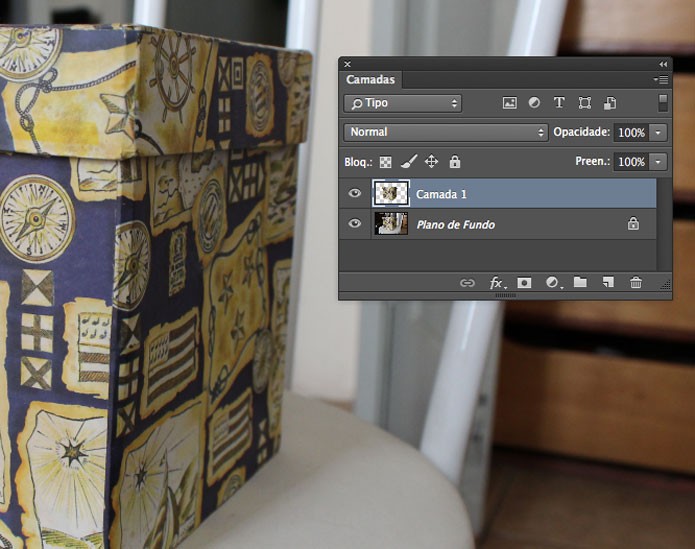Viewport: 695px width, 549px height.
Task: Open the Camadas panel flyout menu
Action: coord(661,80)
